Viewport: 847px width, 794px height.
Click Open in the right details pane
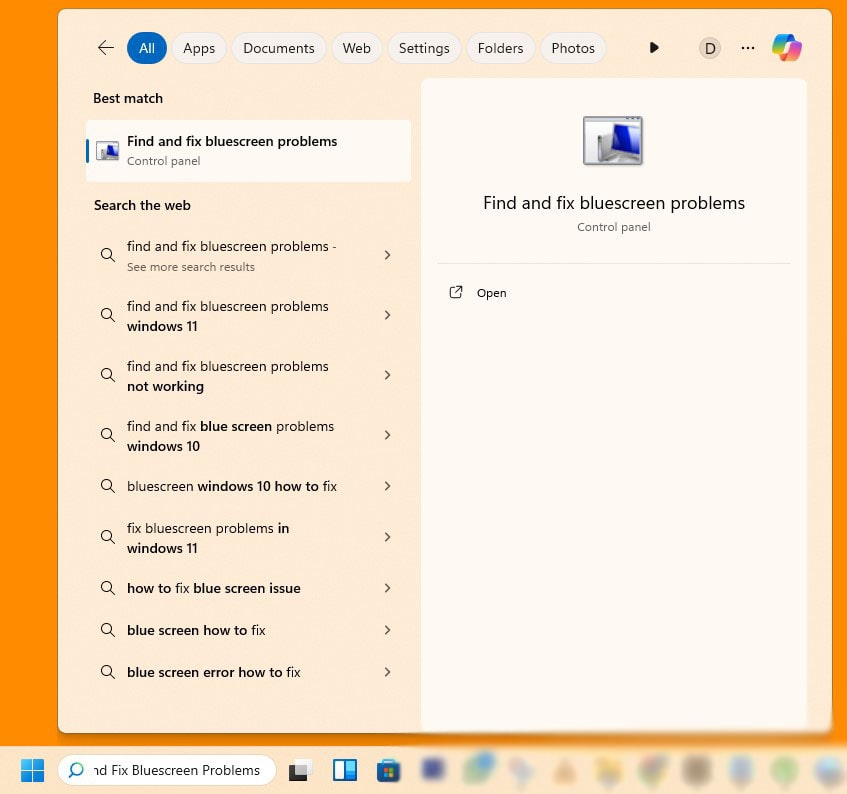(491, 293)
